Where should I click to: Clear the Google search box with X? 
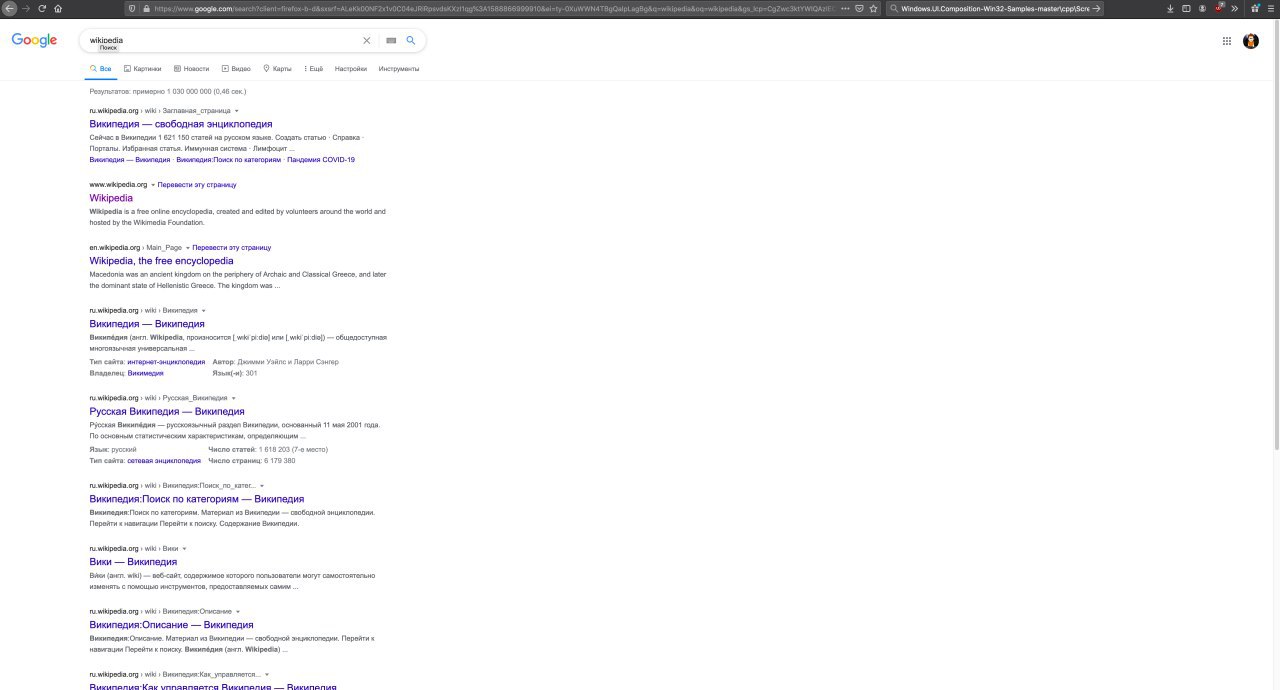pos(366,40)
